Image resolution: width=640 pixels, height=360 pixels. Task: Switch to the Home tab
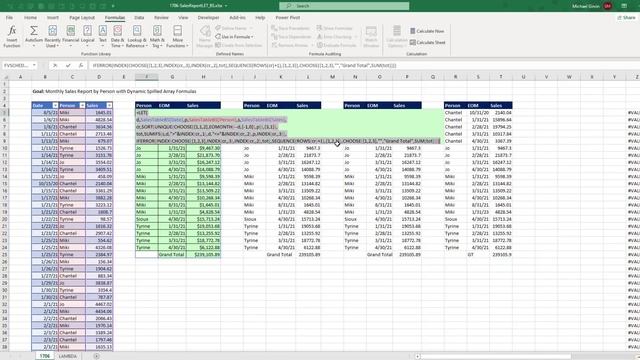pyautogui.click(x=30, y=18)
